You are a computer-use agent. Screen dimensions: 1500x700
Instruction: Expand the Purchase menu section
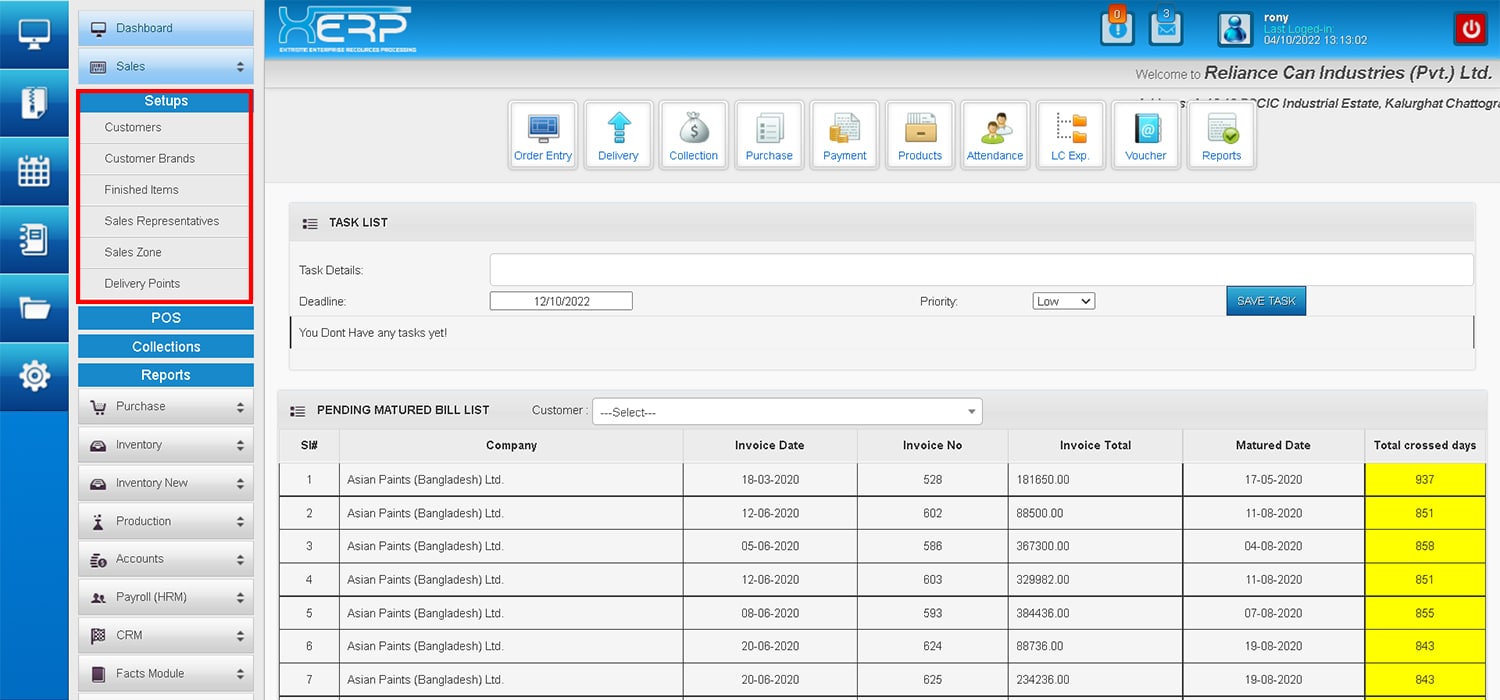click(166, 407)
